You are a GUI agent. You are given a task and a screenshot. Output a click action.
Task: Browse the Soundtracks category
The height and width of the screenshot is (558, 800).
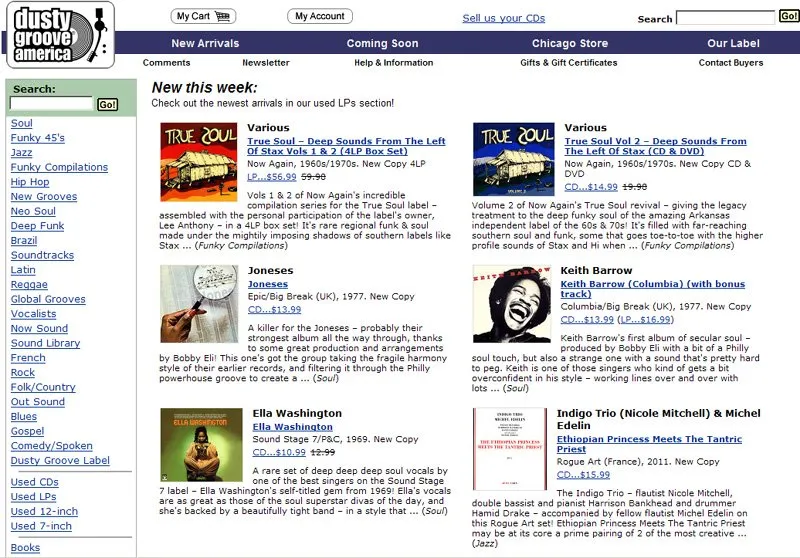point(42,256)
